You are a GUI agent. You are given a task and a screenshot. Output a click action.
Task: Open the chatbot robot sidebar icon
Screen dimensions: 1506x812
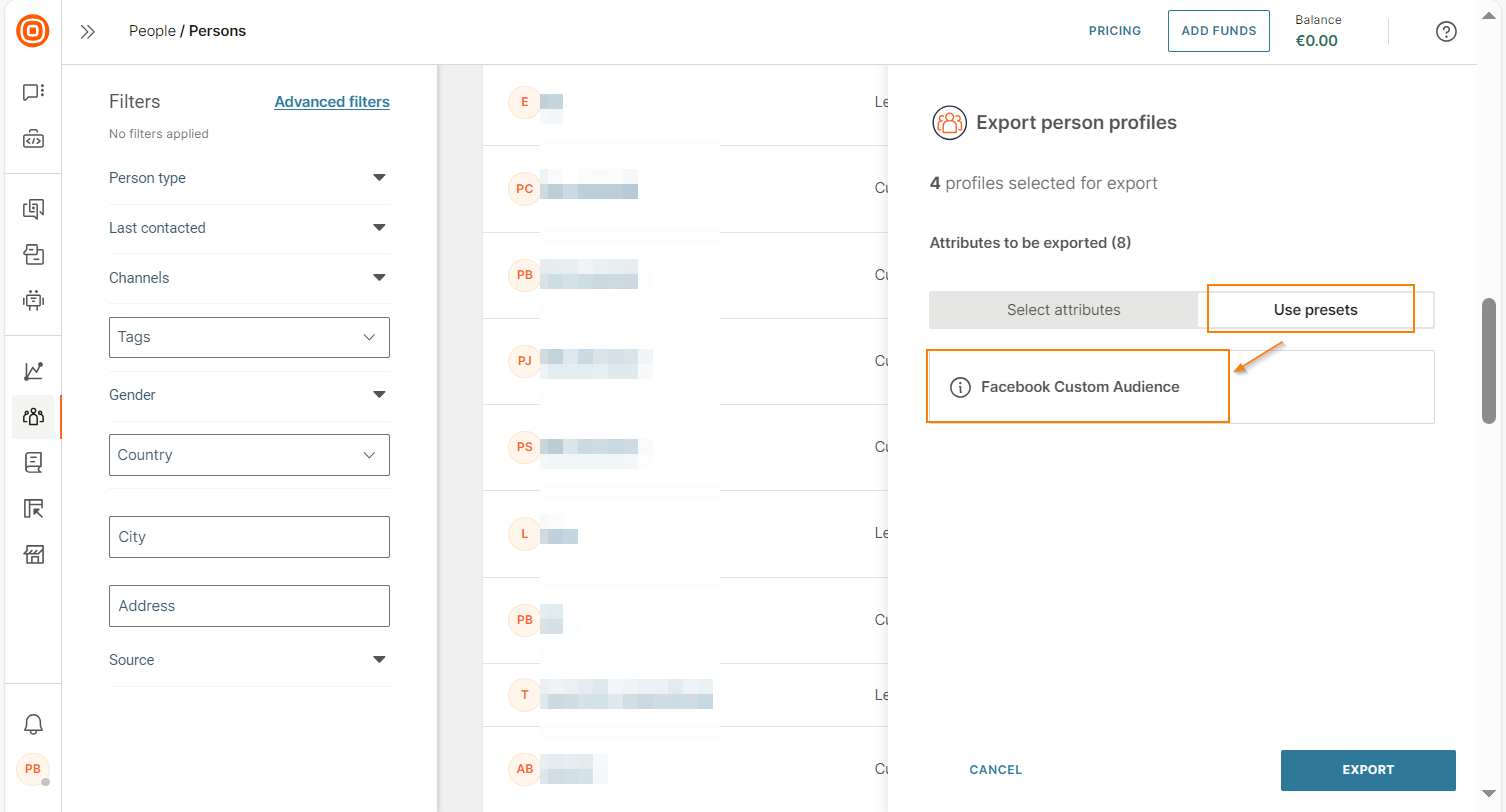(x=33, y=299)
